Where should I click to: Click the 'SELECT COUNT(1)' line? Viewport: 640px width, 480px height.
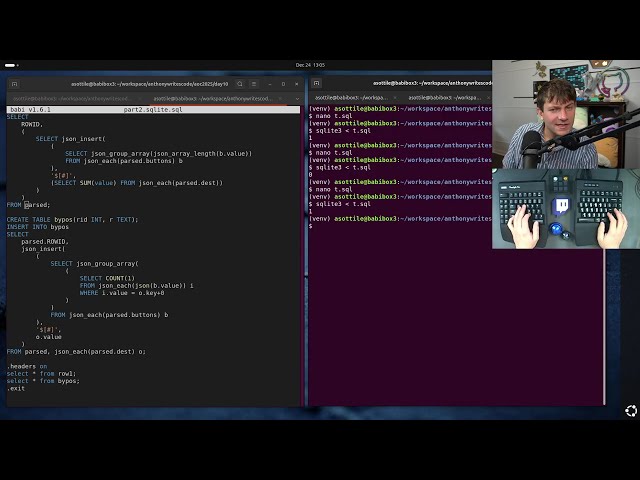click(x=107, y=278)
